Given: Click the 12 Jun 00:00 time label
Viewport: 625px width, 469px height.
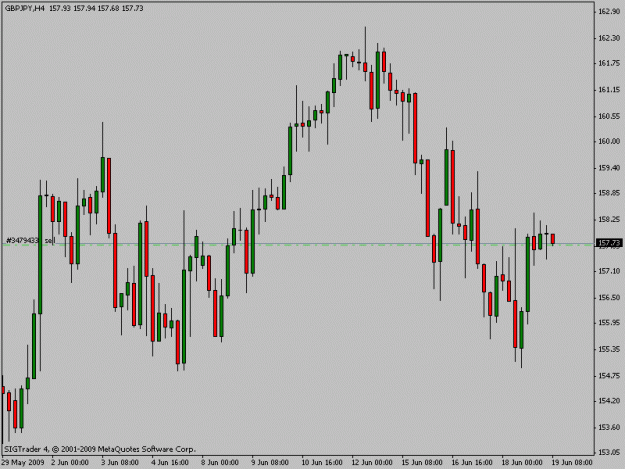Looking at the screenshot, I should (372, 463).
